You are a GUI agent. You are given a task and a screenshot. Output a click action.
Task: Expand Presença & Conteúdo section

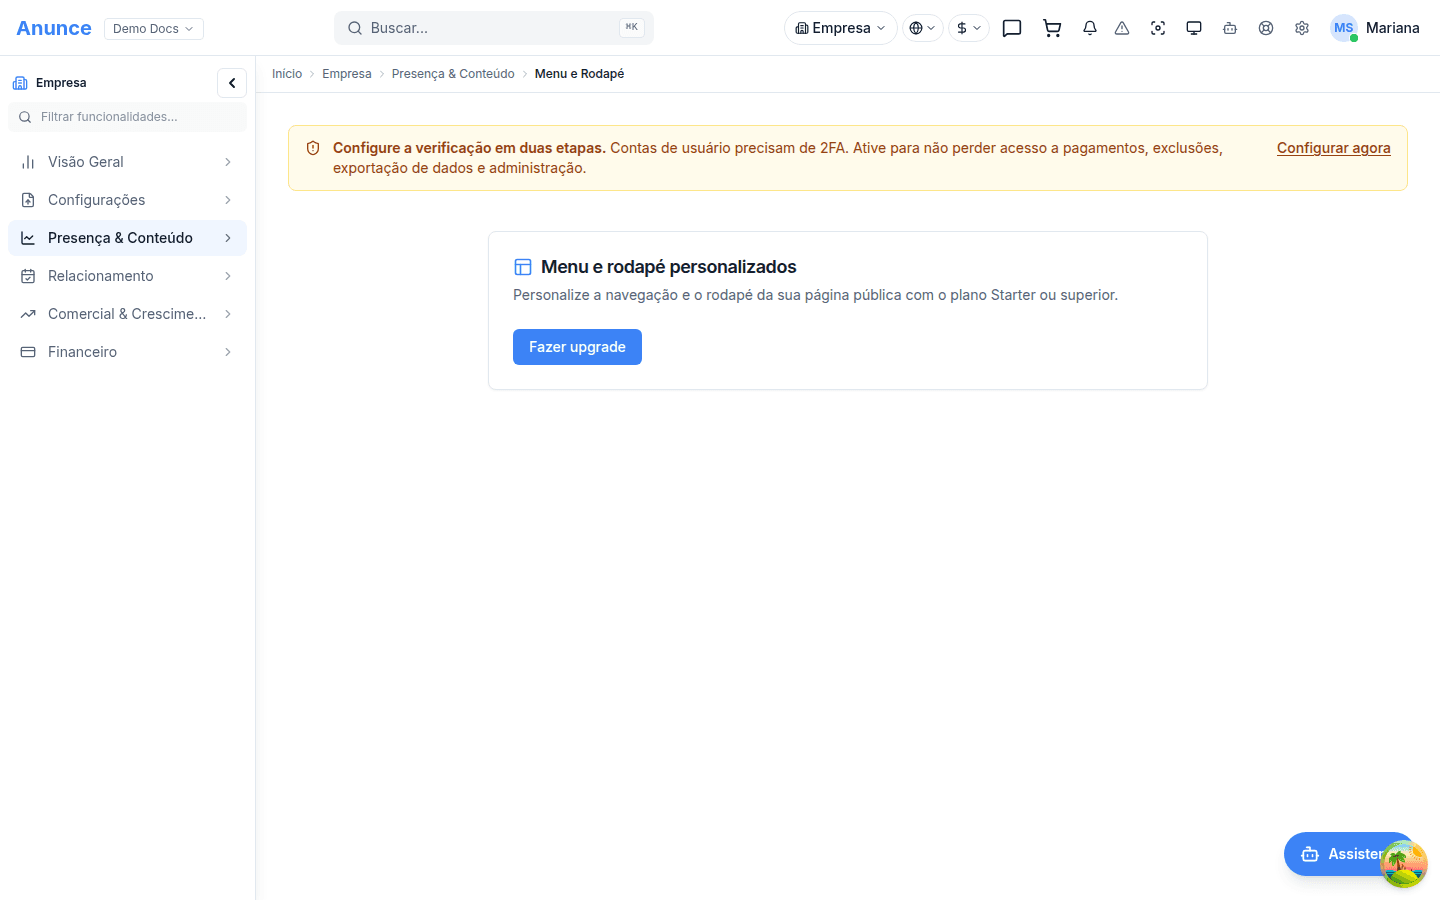[127, 238]
